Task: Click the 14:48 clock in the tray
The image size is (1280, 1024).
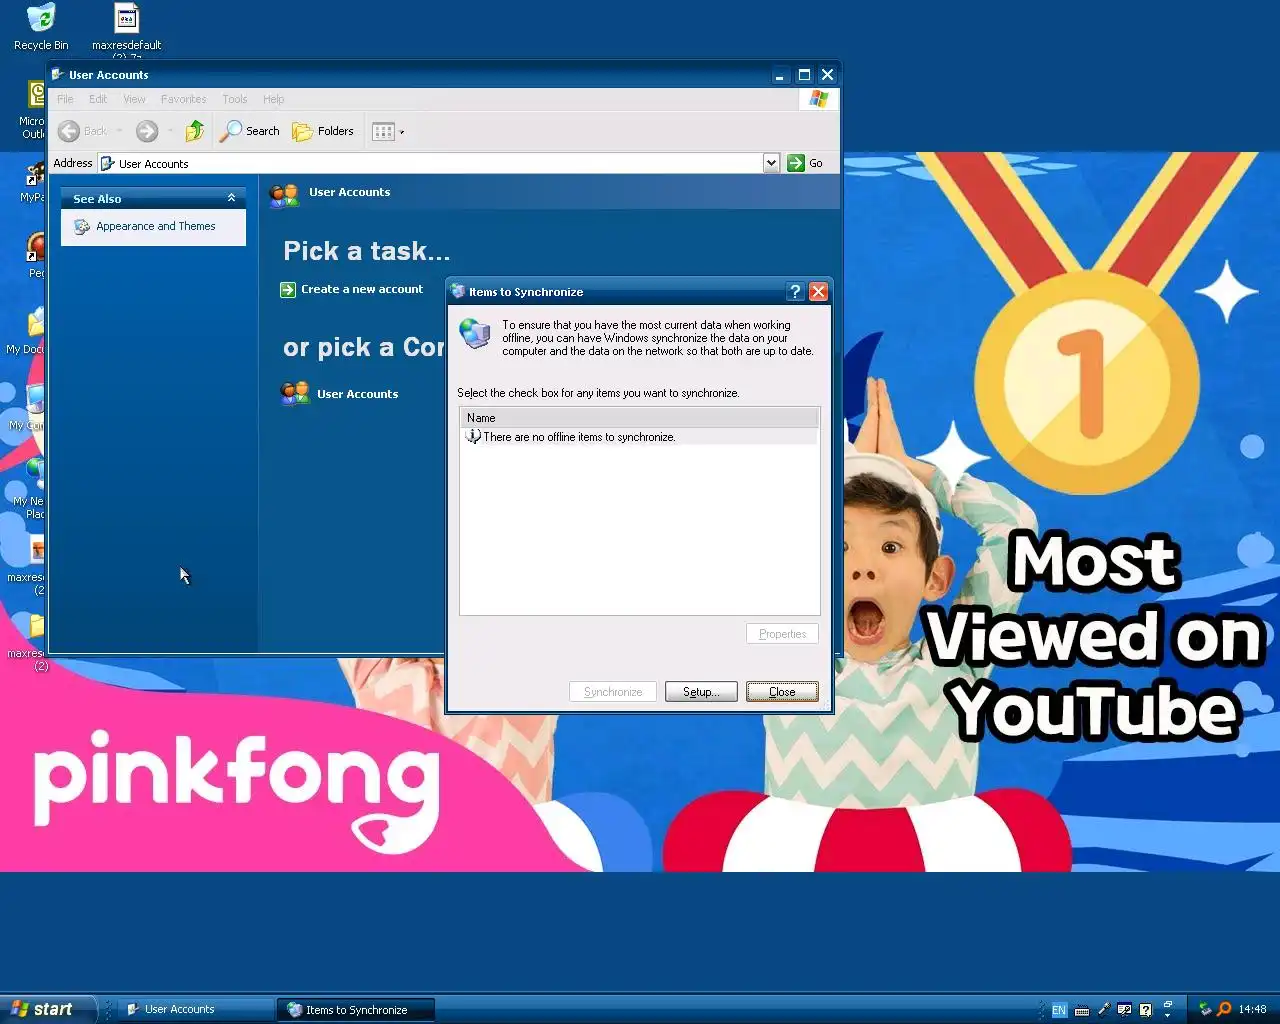Action: (1252, 1010)
